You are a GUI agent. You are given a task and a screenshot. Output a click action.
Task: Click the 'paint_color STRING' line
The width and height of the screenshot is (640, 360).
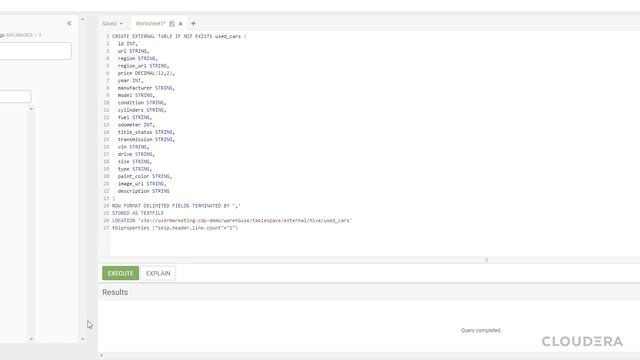(x=145, y=176)
